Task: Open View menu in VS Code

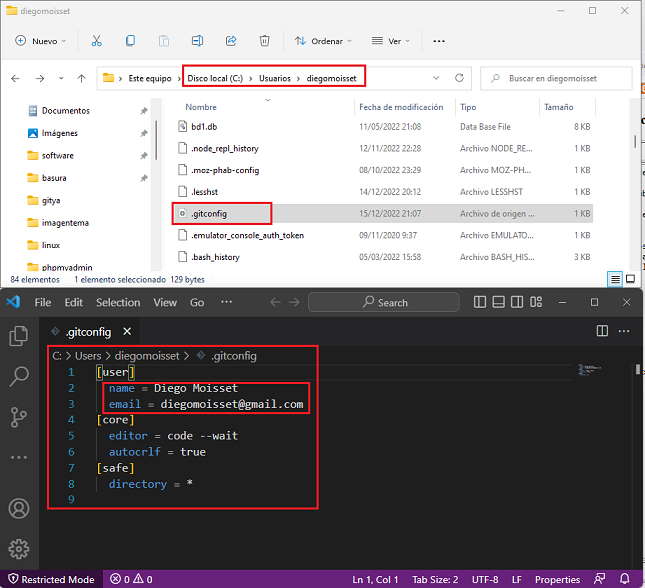Action: (x=165, y=303)
